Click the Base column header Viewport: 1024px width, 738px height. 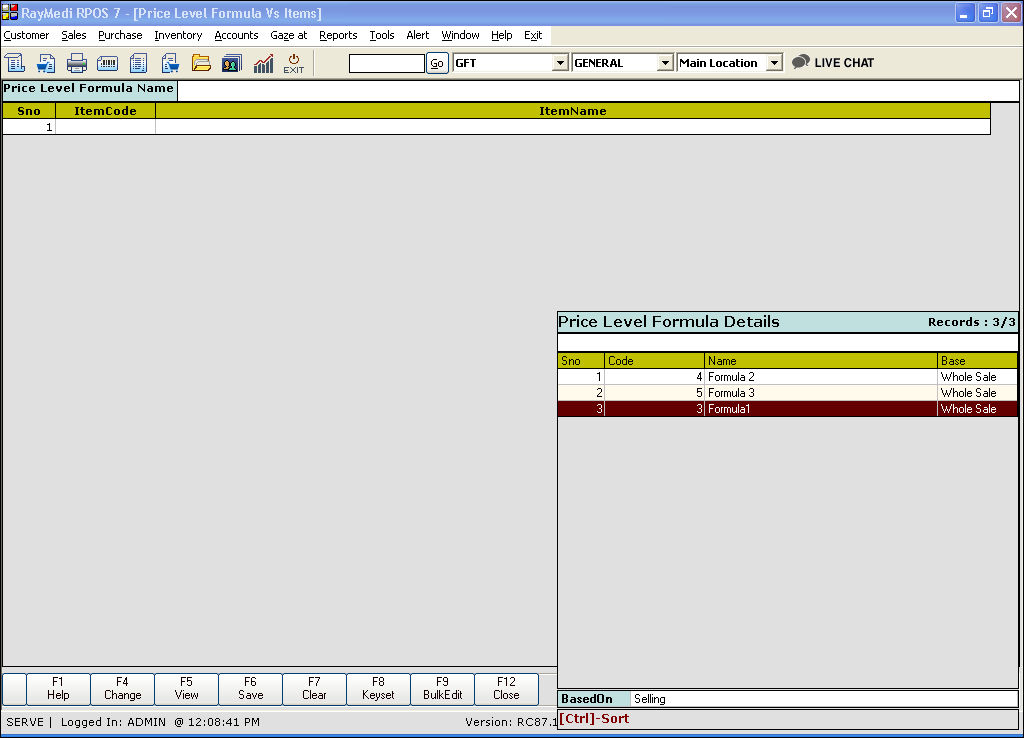click(978, 361)
